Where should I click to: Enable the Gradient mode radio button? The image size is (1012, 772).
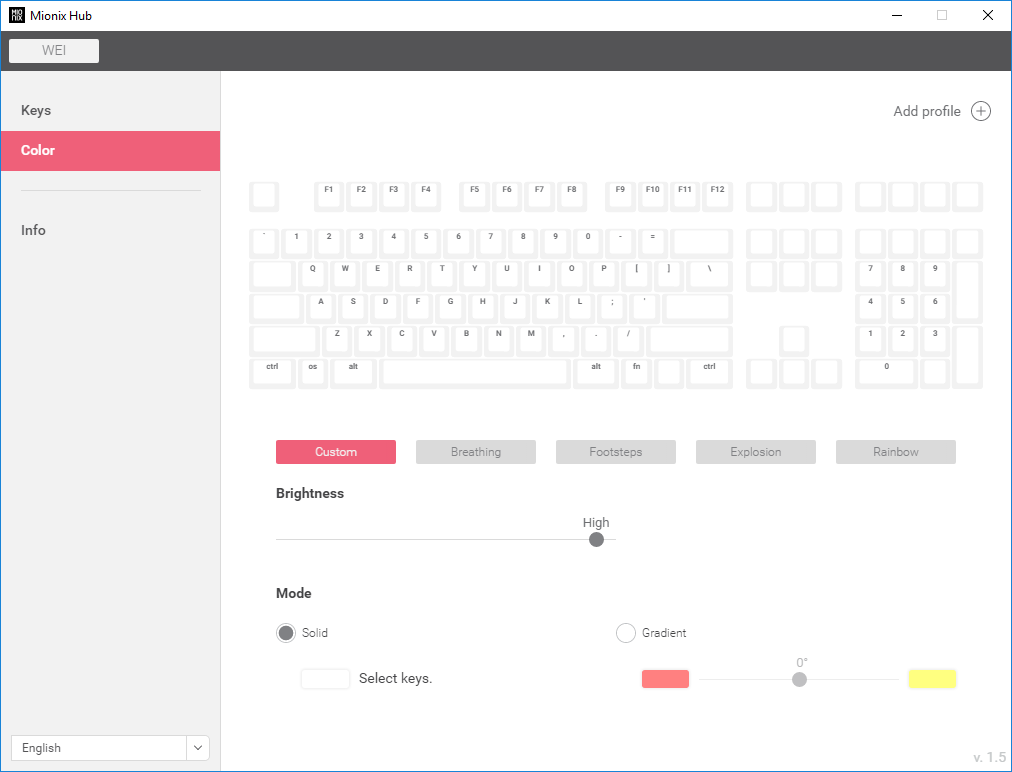tap(625, 633)
